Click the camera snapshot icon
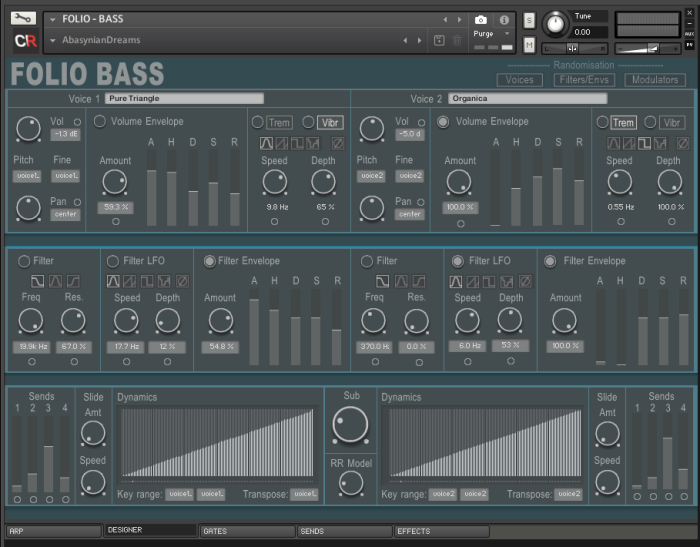 tap(480, 20)
